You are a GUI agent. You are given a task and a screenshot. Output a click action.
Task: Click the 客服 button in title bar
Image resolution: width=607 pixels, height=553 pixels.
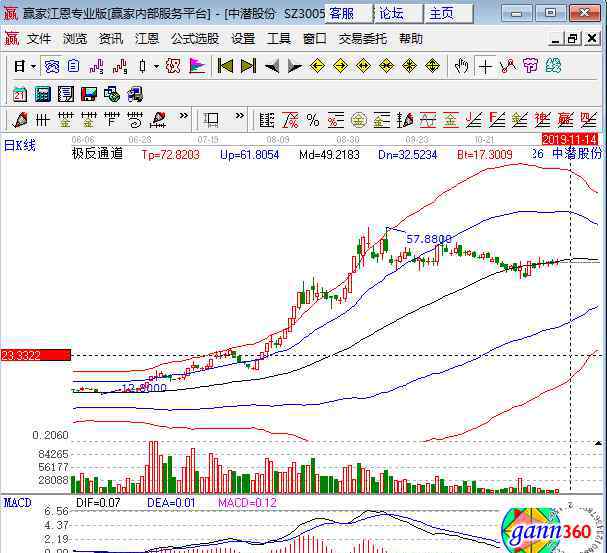pos(348,14)
